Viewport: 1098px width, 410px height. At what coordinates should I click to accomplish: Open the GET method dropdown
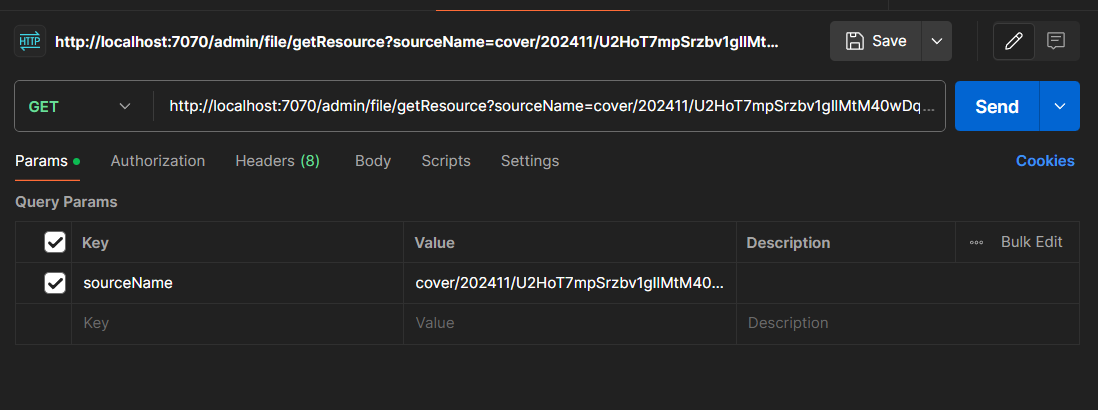pyautogui.click(x=82, y=106)
